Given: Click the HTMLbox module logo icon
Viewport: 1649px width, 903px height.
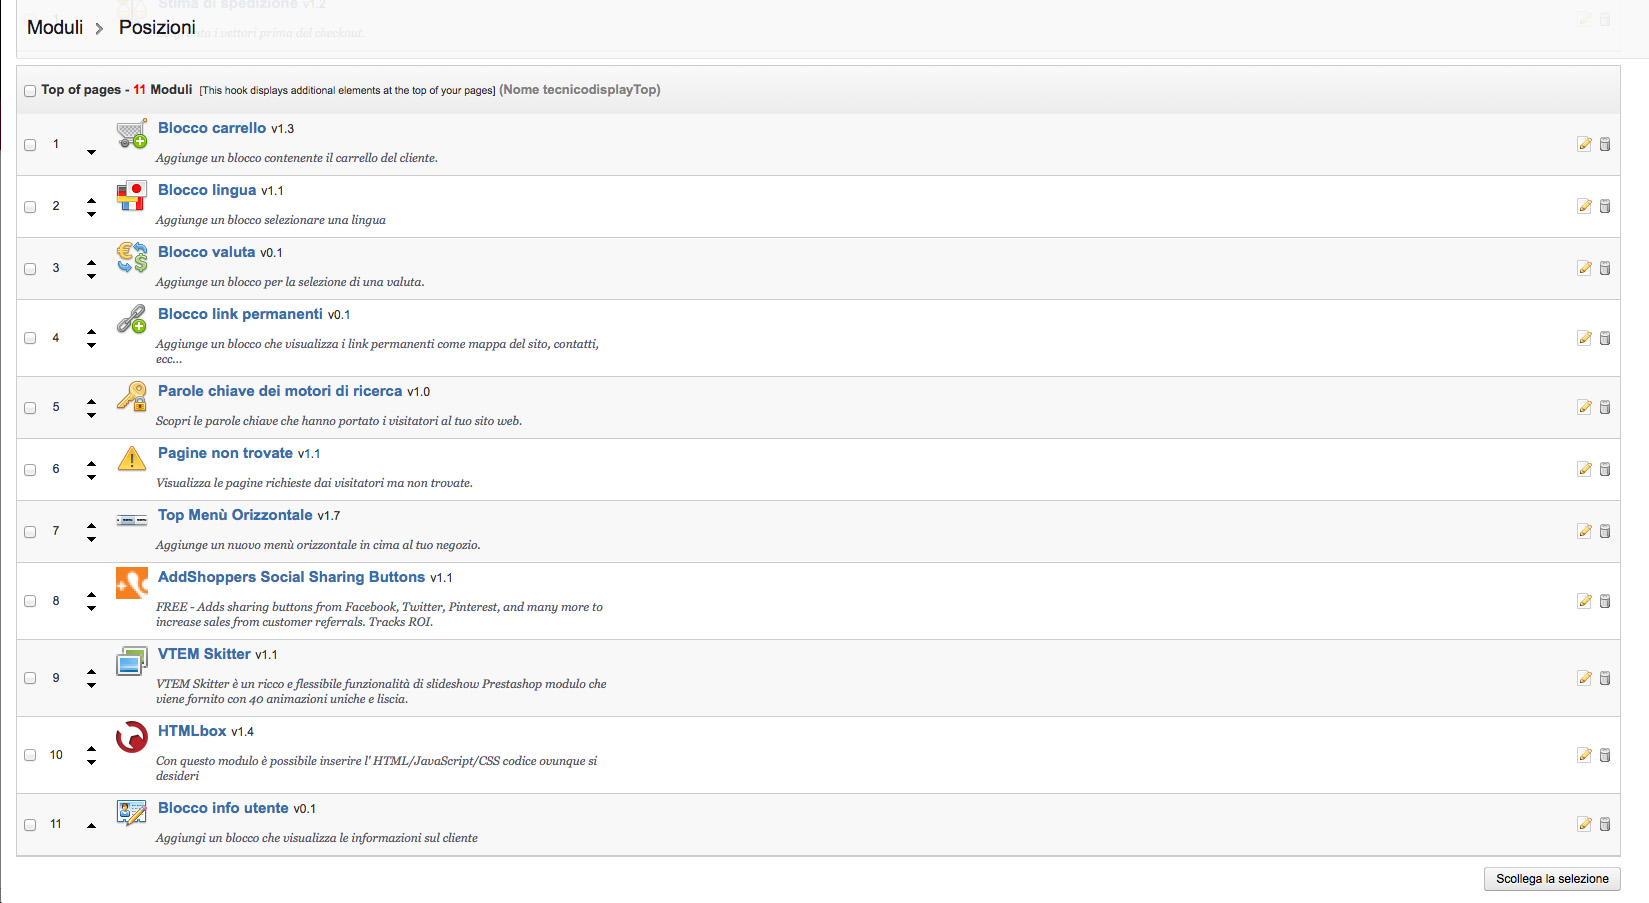Looking at the screenshot, I should tap(132, 738).
